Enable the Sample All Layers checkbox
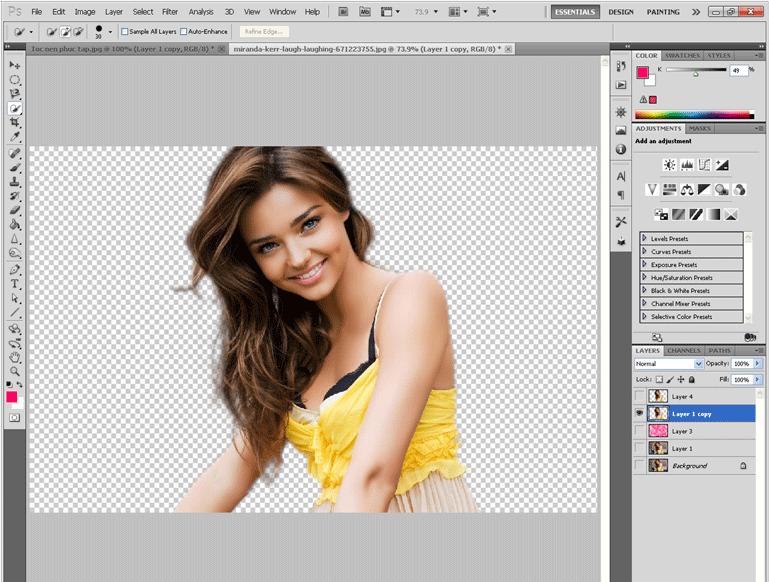769x582 pixels. coord(125,32)
